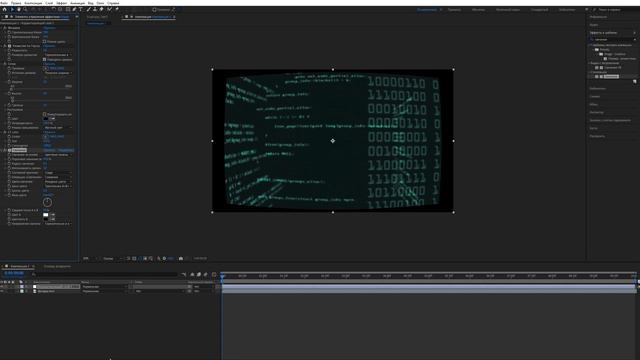
Task: Toggle Gaussian blur repeat edge pixels checkbox
Action: pos(44,60)
